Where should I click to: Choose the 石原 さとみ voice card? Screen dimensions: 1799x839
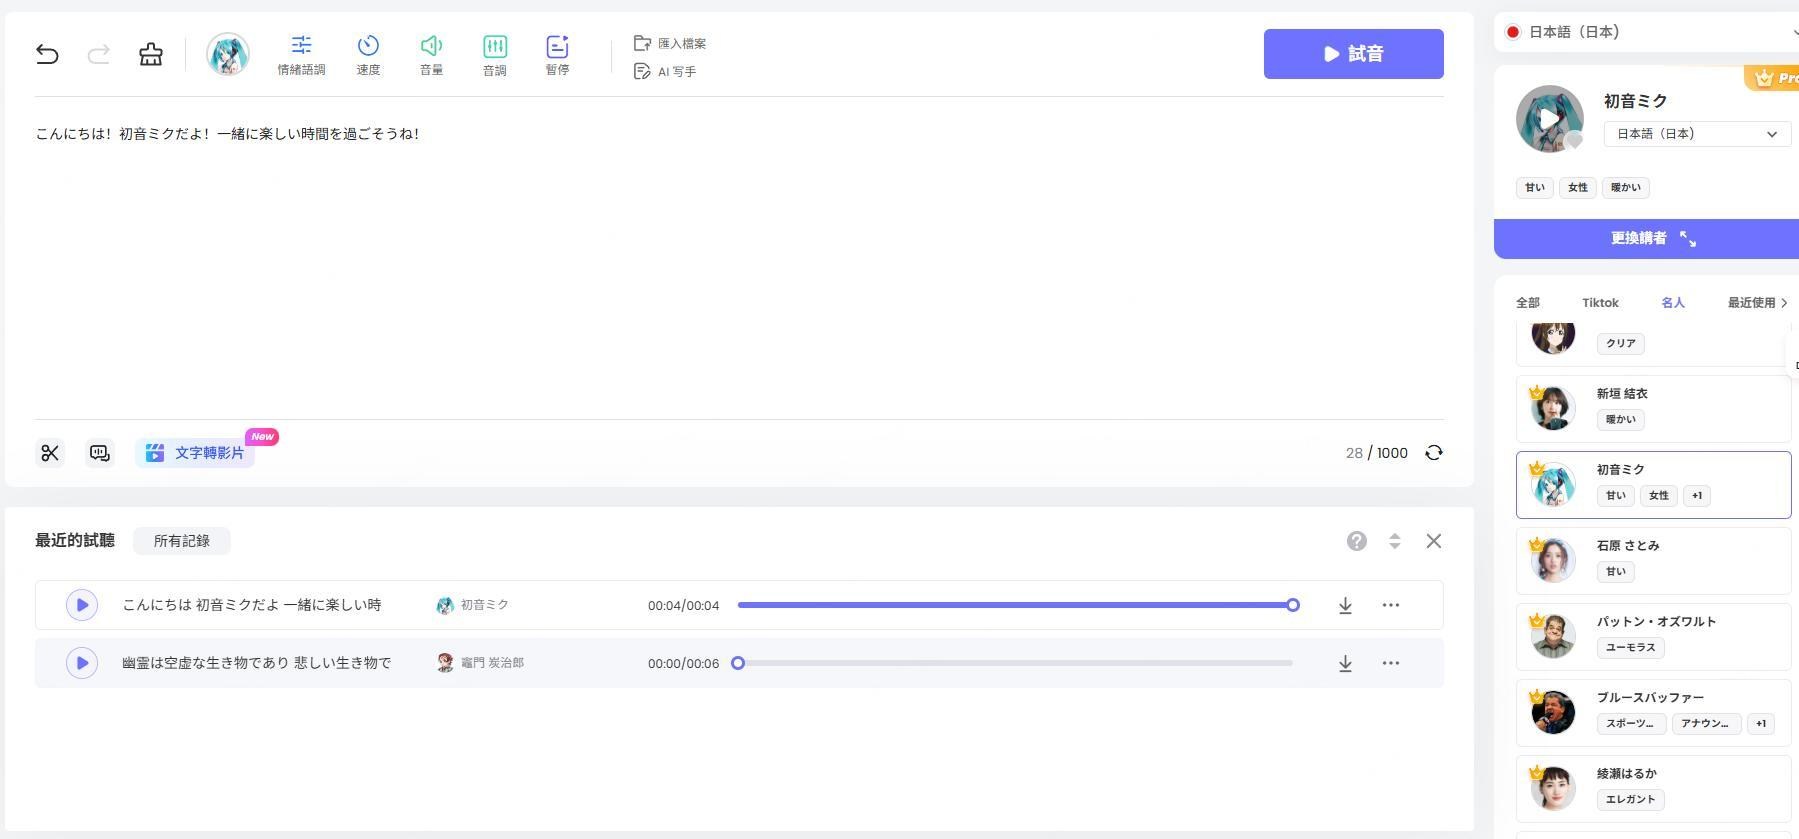click(1653, 561)
